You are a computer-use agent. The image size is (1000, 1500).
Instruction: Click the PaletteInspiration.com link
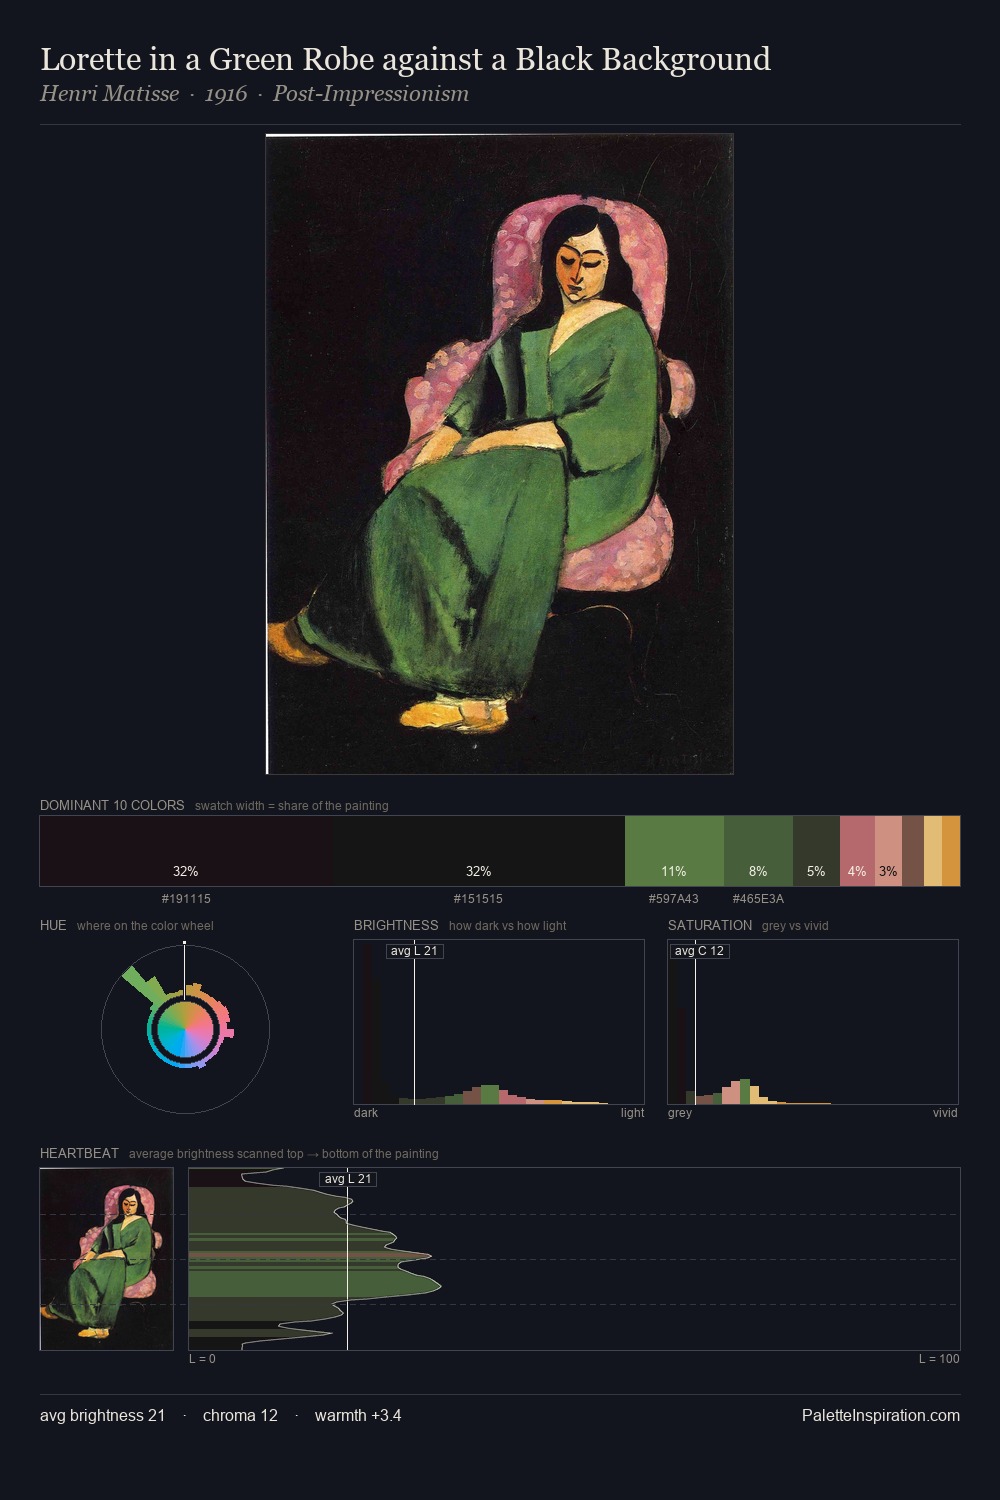coord(881,1415)
